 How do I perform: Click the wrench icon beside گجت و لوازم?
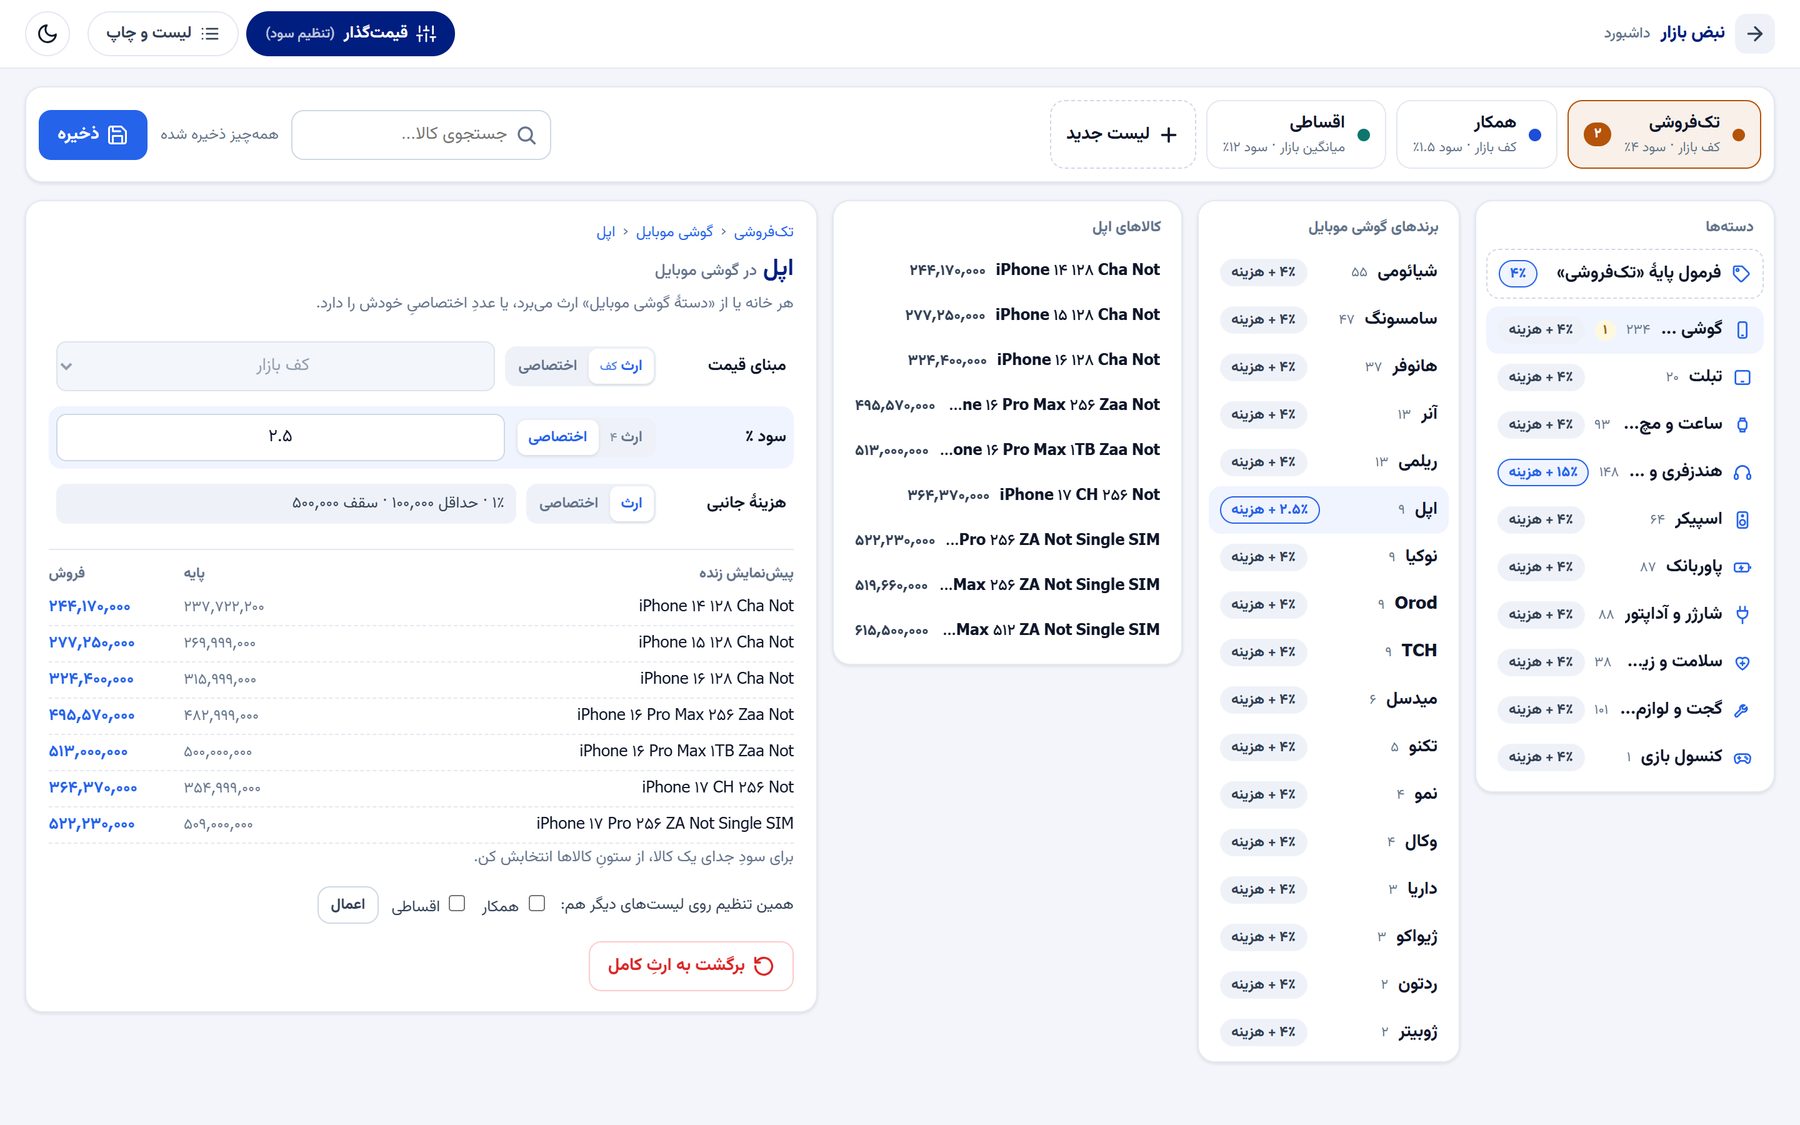coord(1742,709)
